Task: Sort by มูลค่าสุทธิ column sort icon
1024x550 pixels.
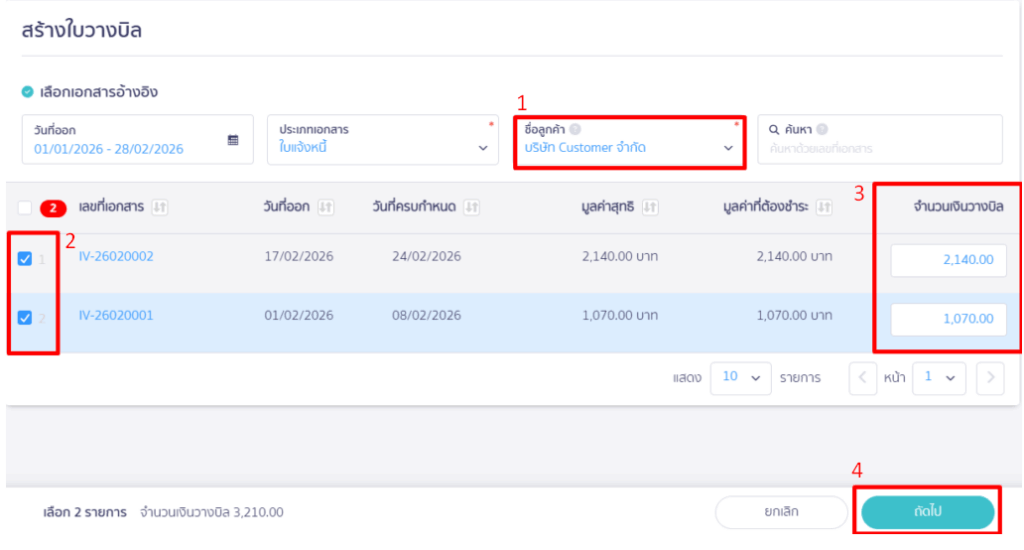Action: point(650,207)
